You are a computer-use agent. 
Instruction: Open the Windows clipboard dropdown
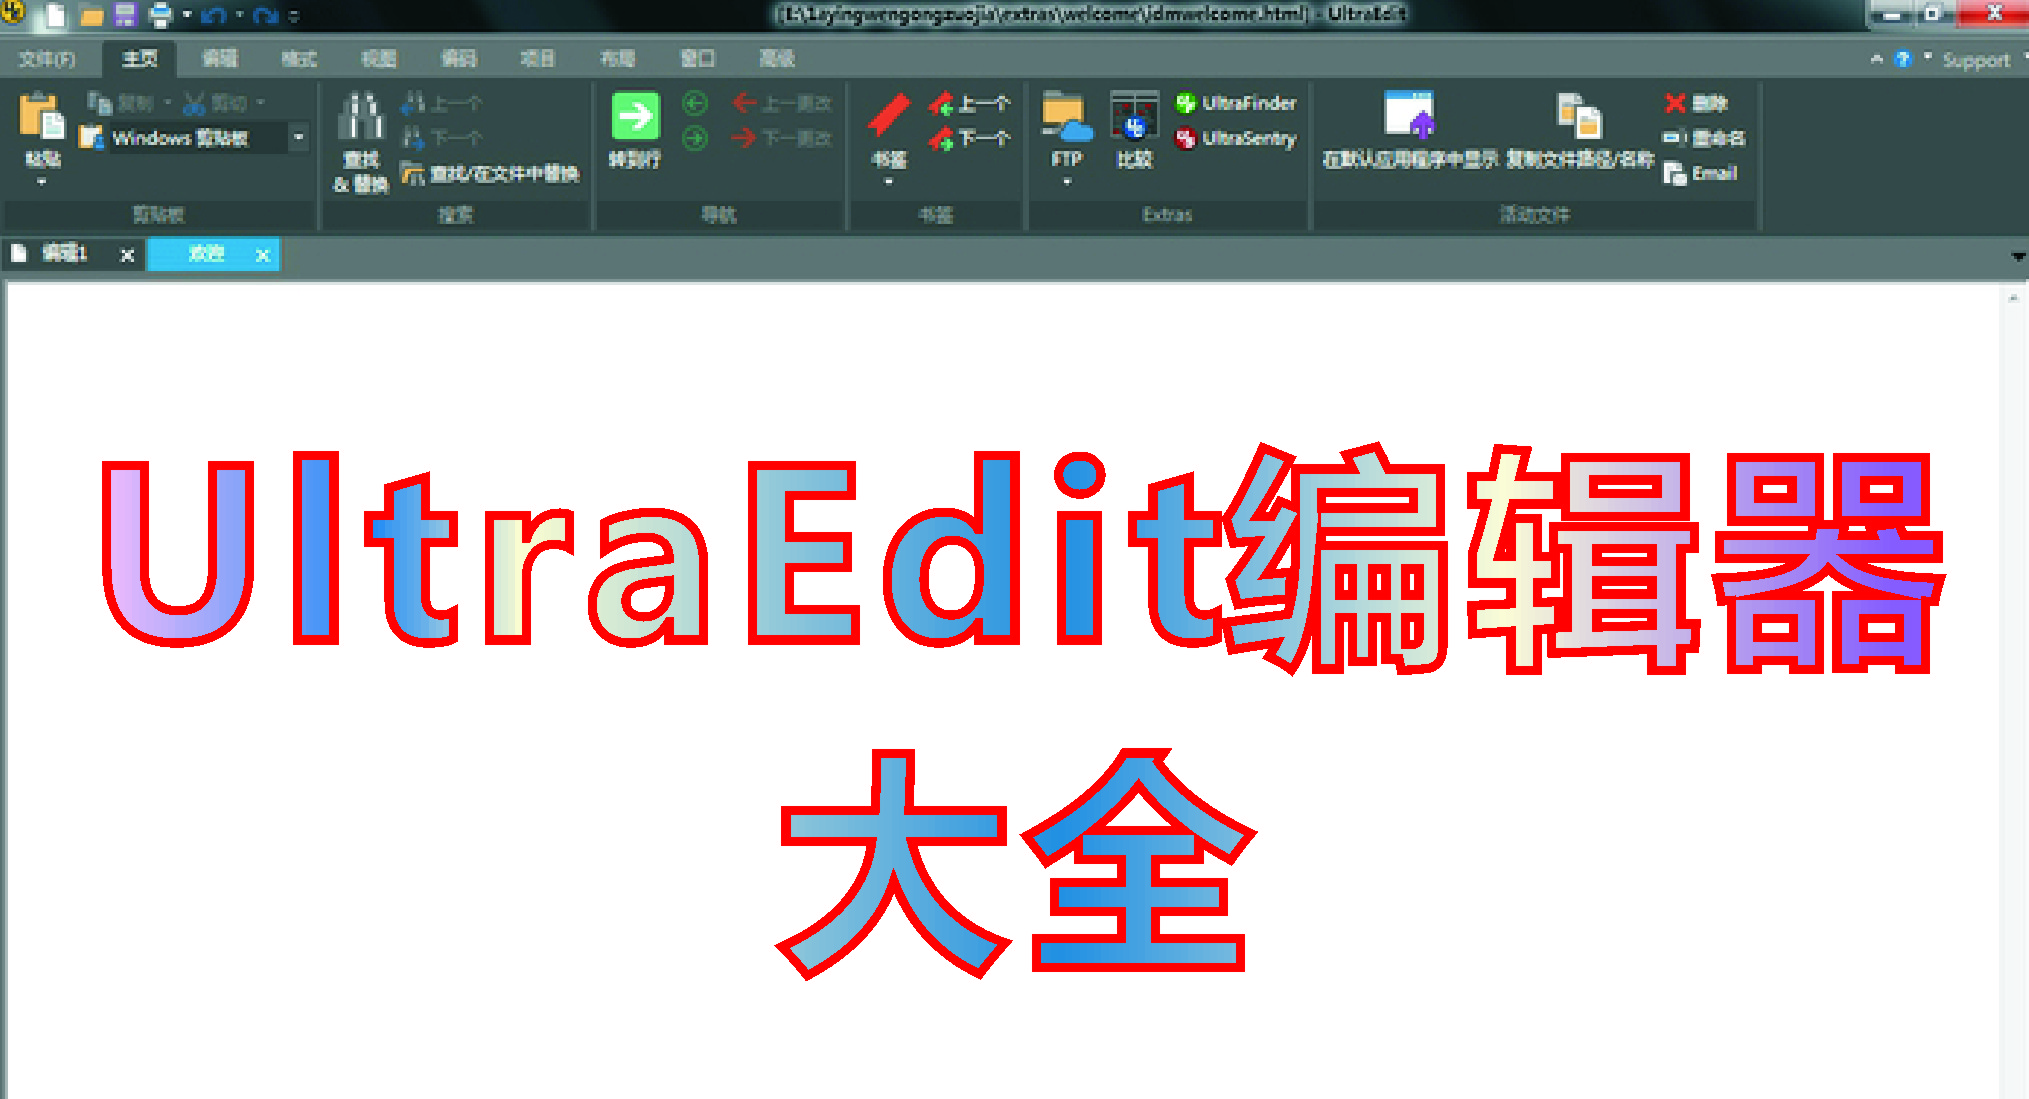click(x=299, y=137)
